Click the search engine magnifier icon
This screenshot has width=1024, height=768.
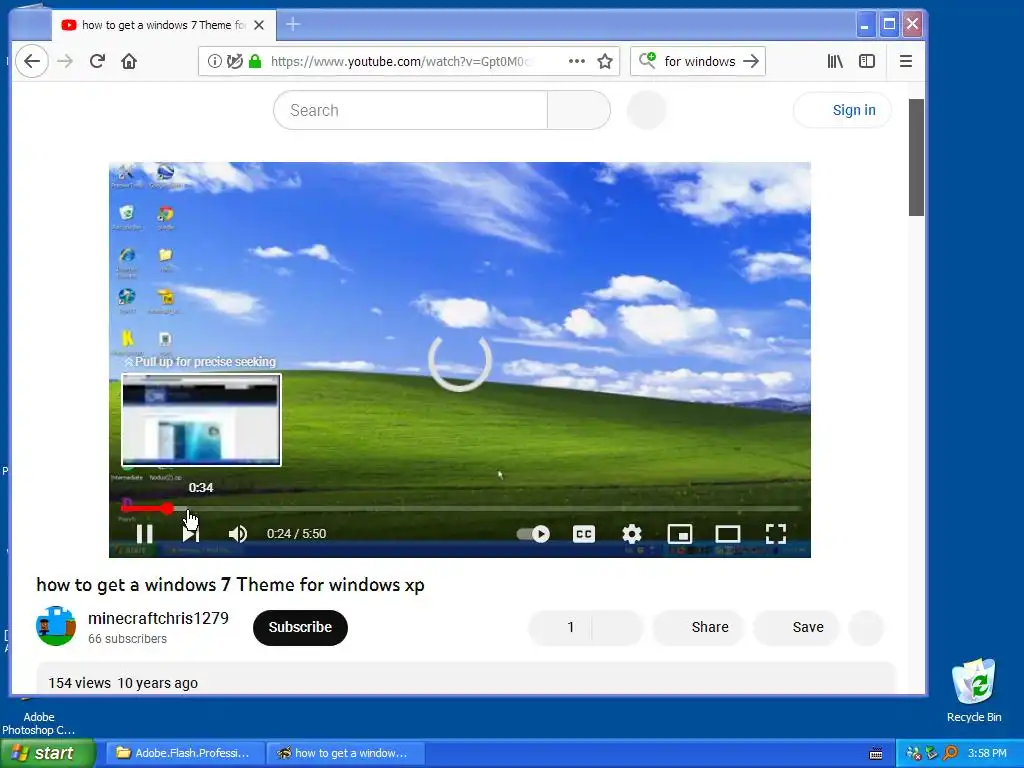[x=647, y=61]
